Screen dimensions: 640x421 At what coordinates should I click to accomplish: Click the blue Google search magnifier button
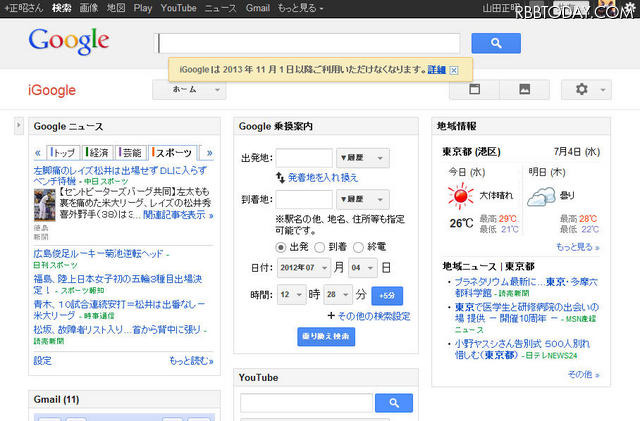click(496, 43)
